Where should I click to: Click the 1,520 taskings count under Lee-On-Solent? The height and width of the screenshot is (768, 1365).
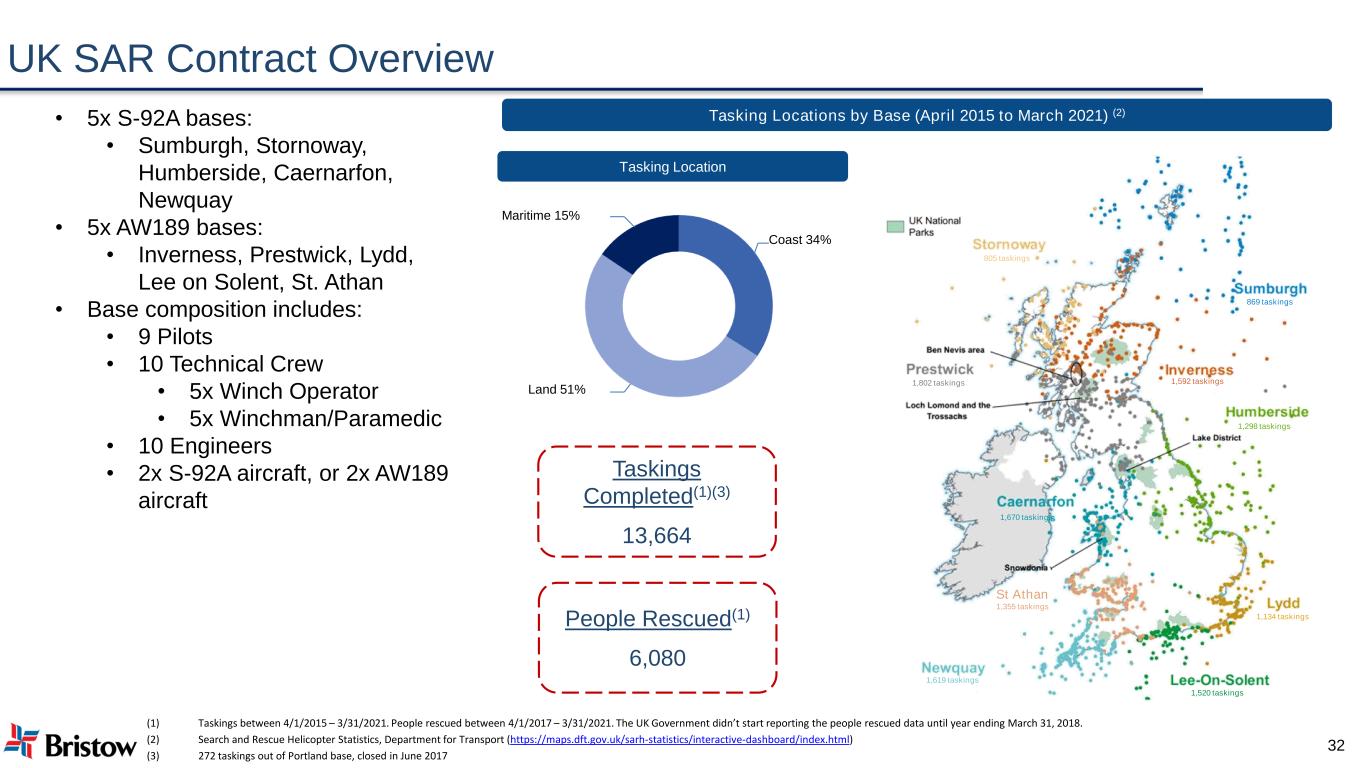1217,693
